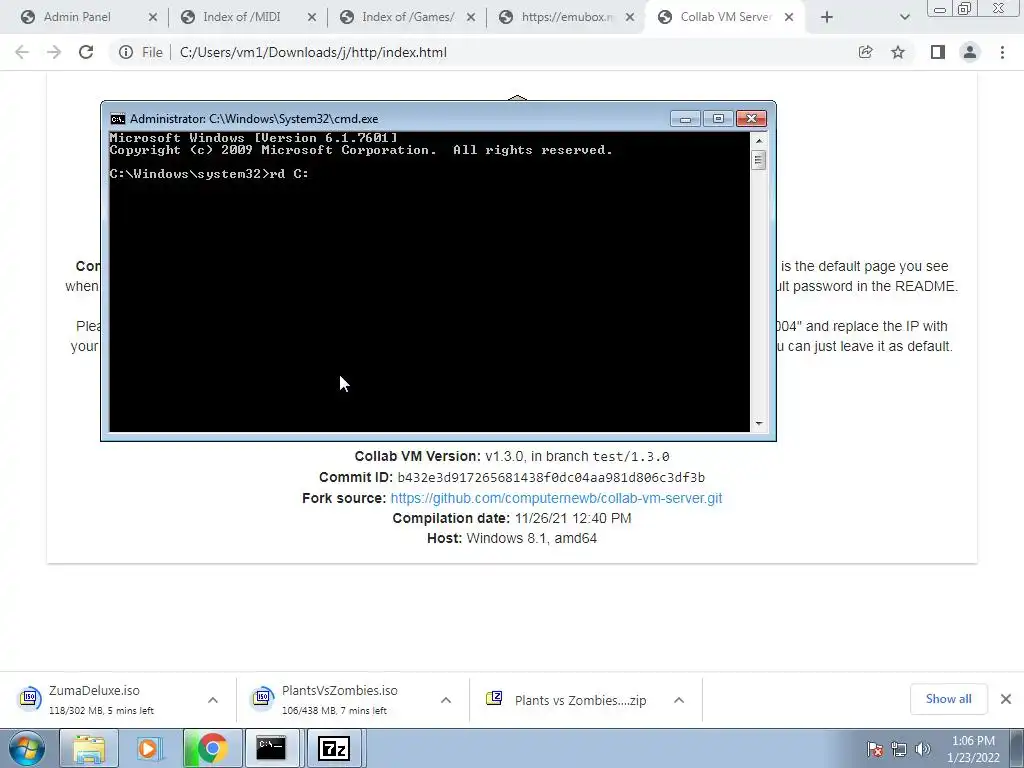Open Windows Explorer from the taskbar

(89, 748)
